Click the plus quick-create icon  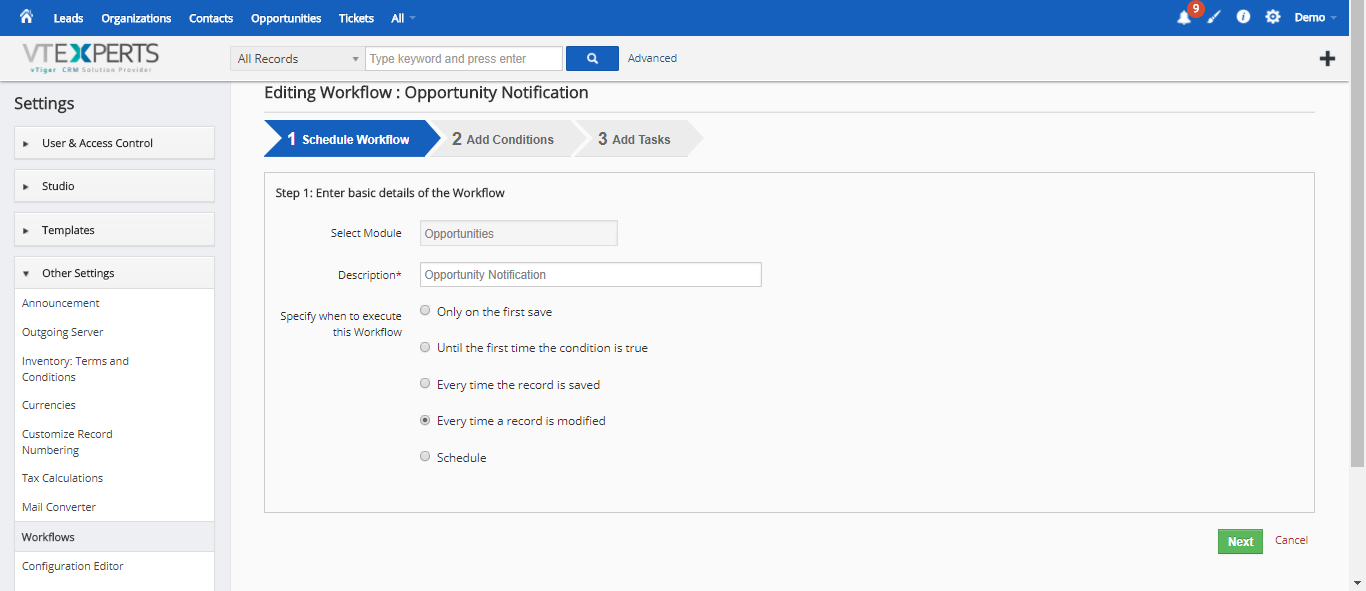coord(1327,59)
